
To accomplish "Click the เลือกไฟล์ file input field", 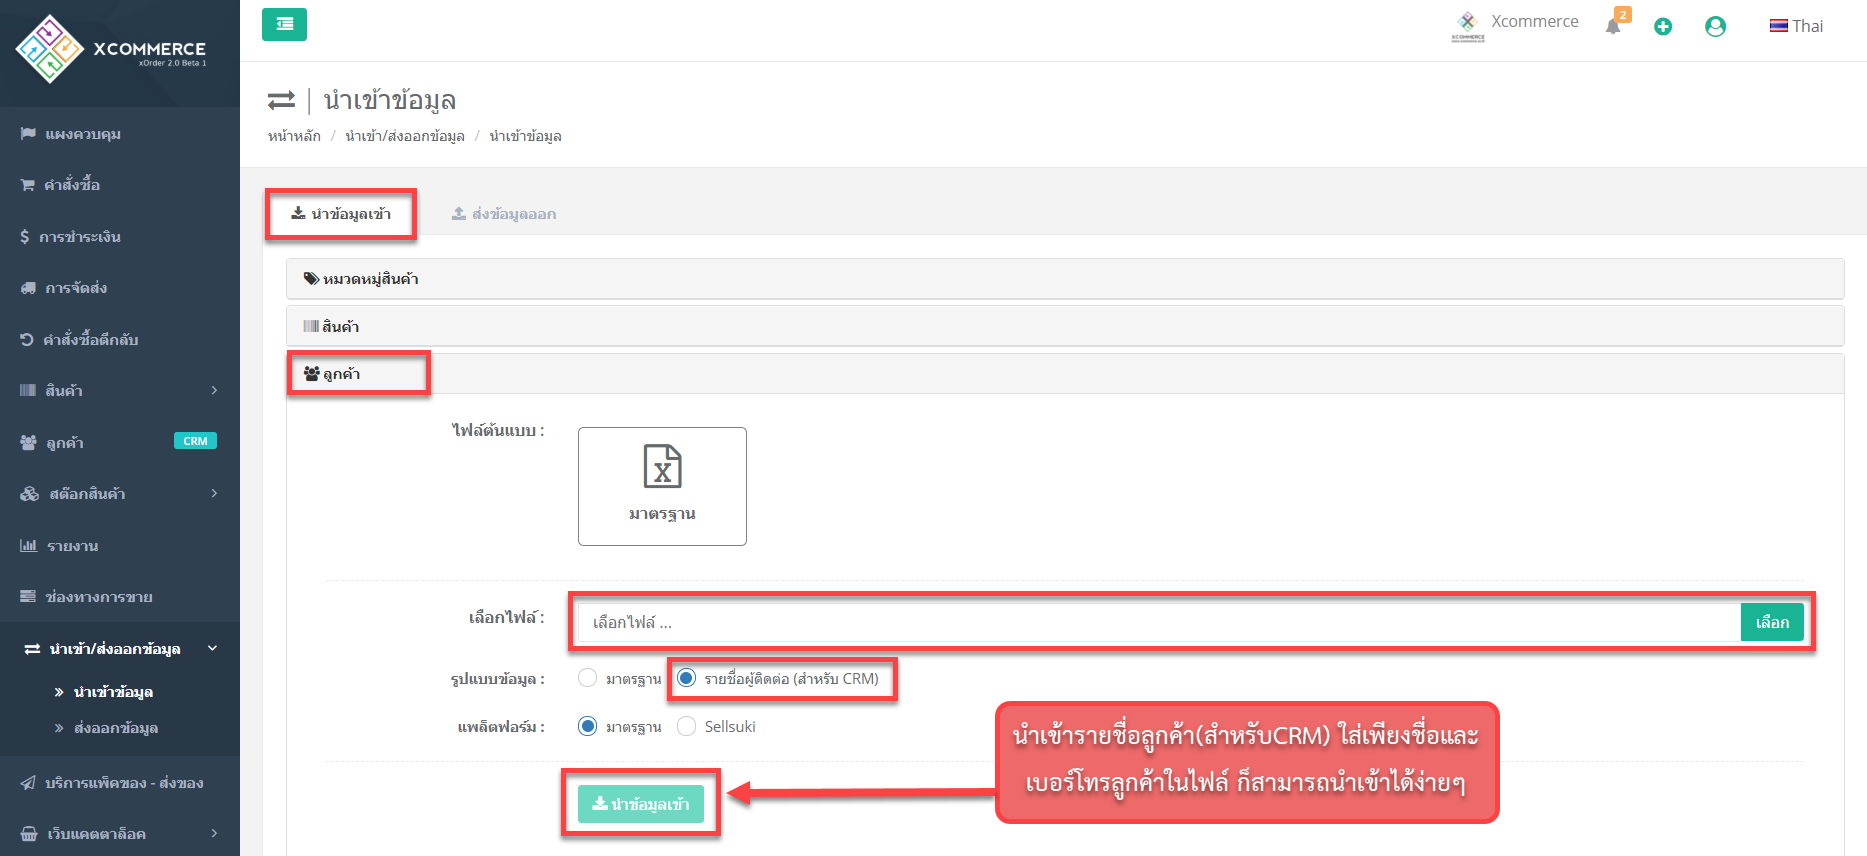I will pos(1158,622).
